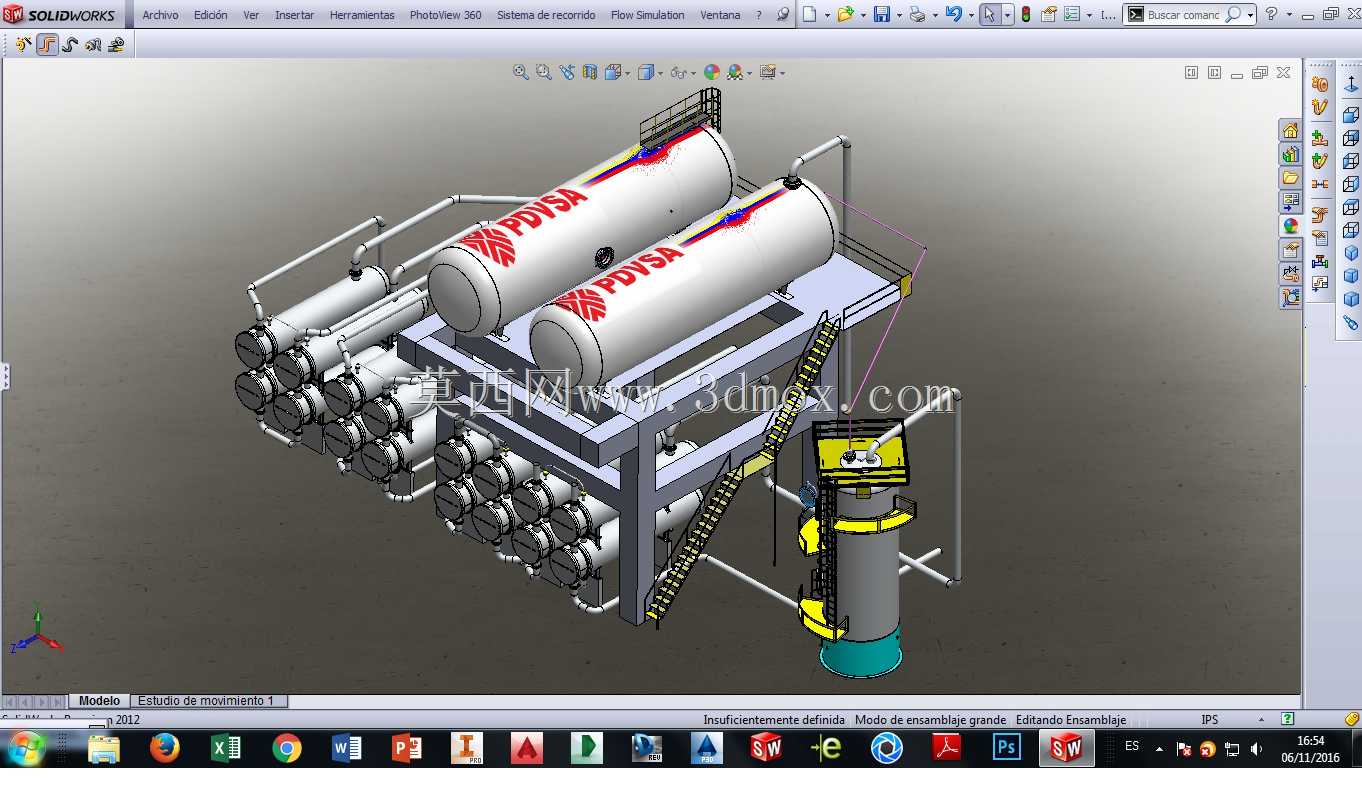
Task: Open Appearances color ball task pane tab
Action: point(1291,226)
